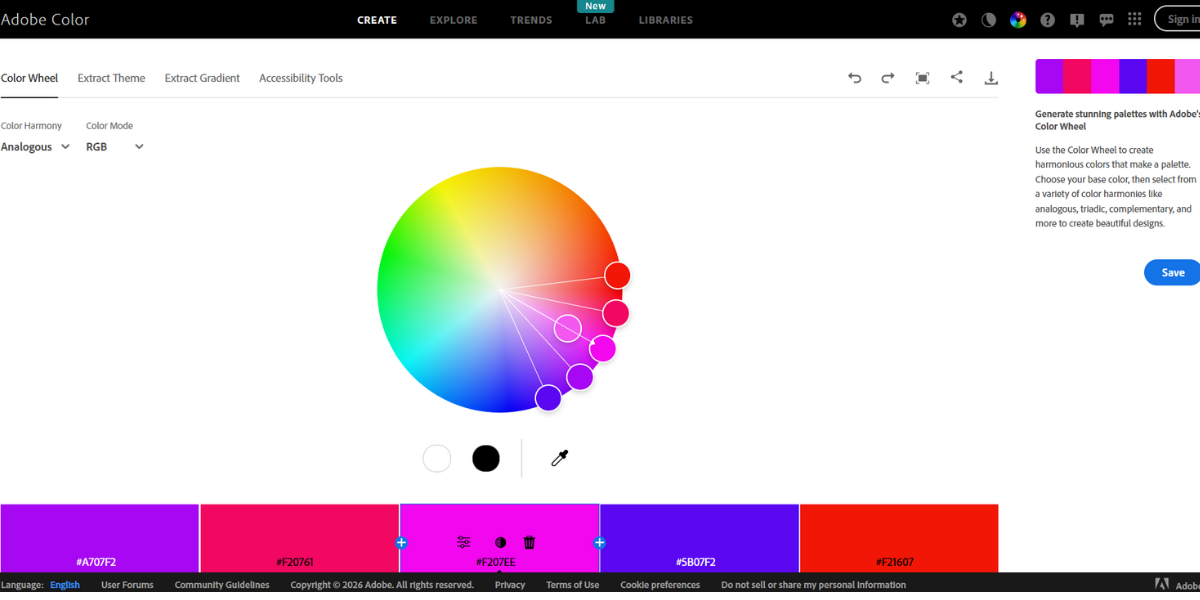Delete the #F207EE swatch with trash icon
Image resolution: width=1200 pixels, height=600 pixels.
pos(530,542)
